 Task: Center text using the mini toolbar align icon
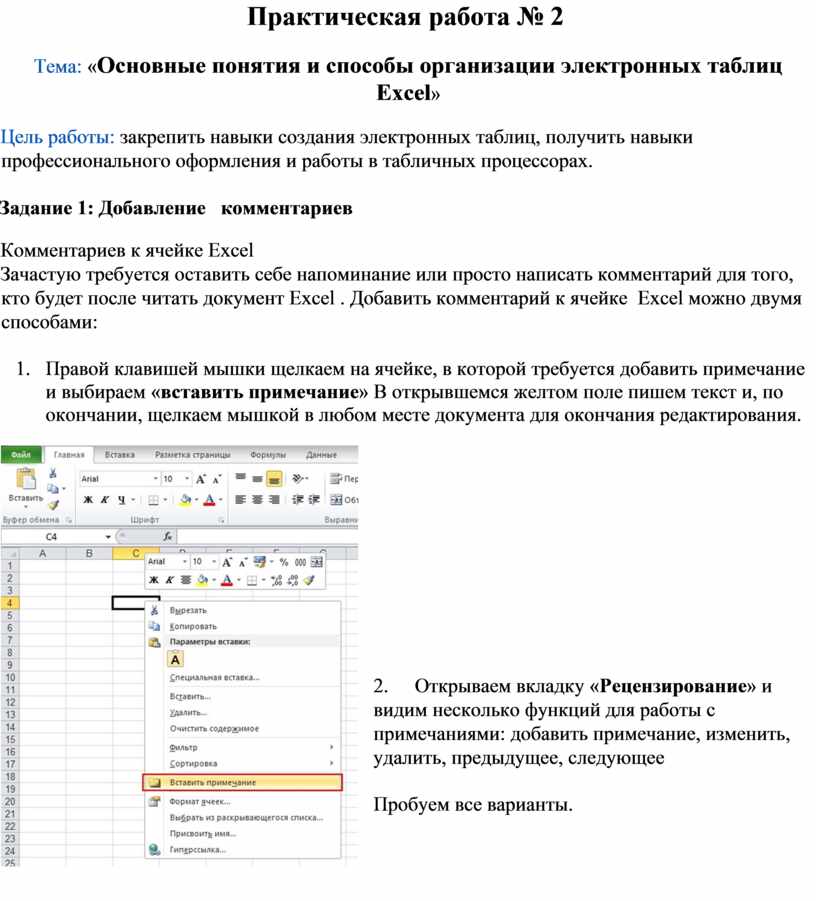point(186,580)
